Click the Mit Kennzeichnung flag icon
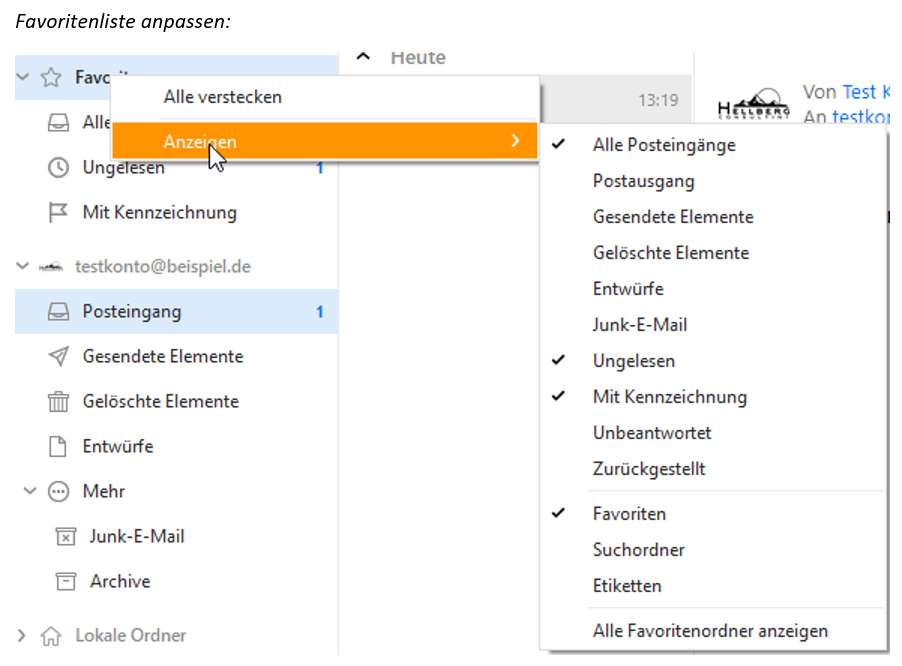The width and height of the screenshot is (902, 666). pos(58,212)
